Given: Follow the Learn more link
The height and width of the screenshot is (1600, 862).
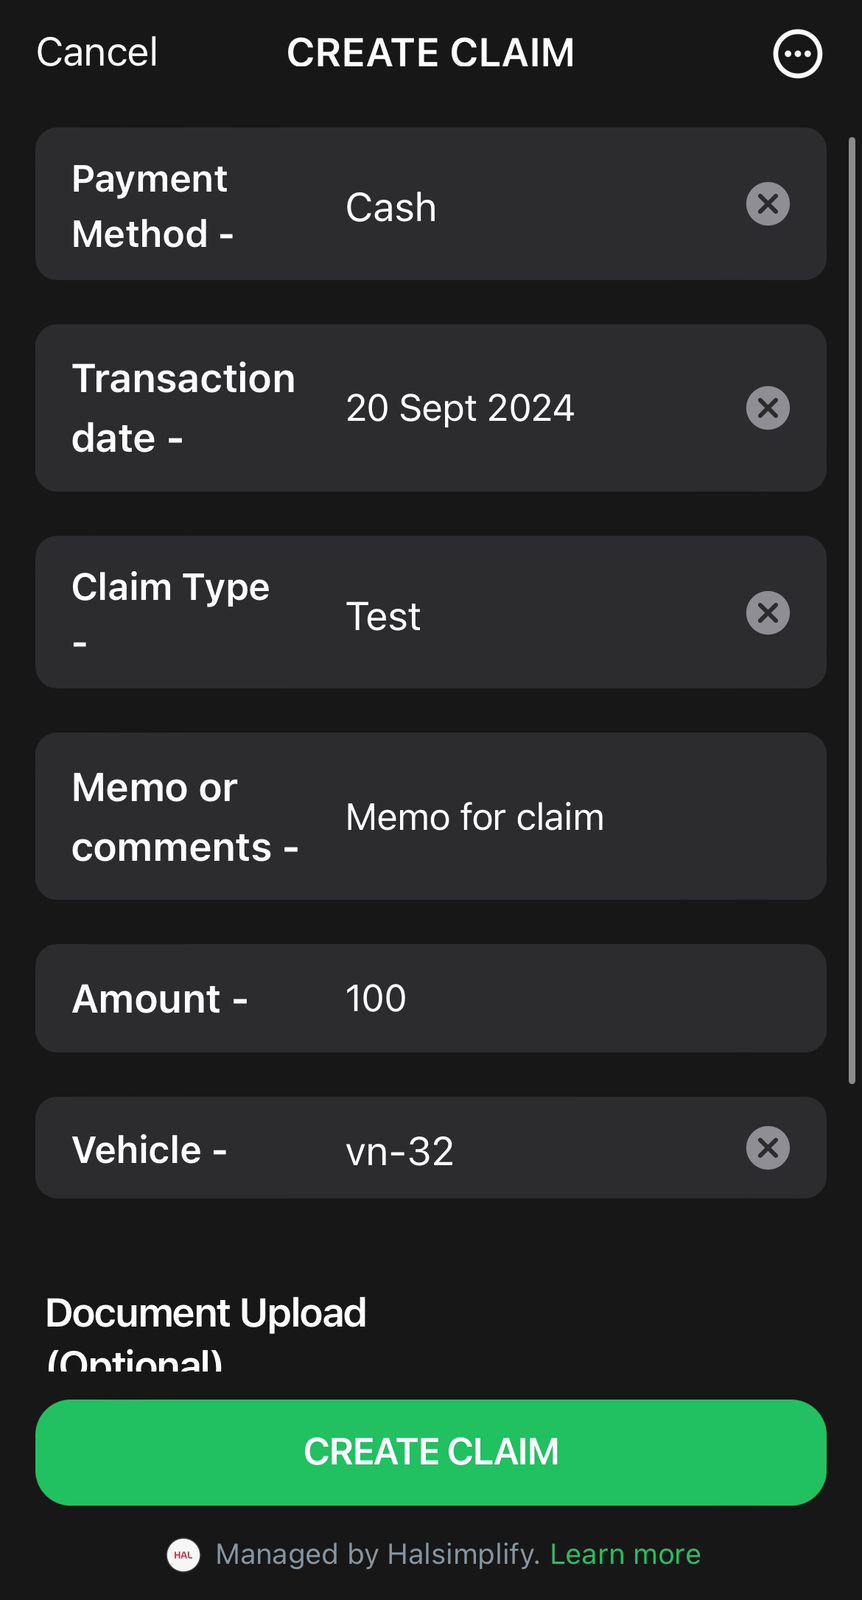Looking at the screenshot, I should (x=625, y=1554).
